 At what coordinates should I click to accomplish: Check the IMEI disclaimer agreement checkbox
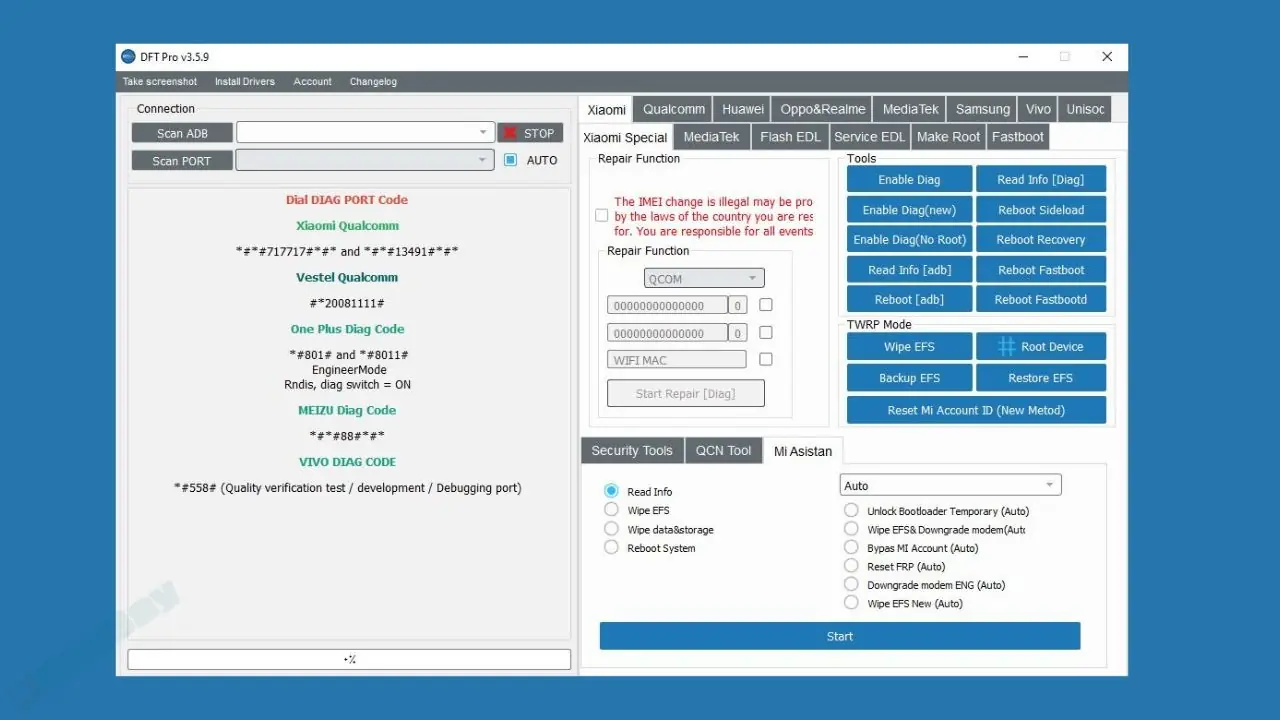point(601,216)
